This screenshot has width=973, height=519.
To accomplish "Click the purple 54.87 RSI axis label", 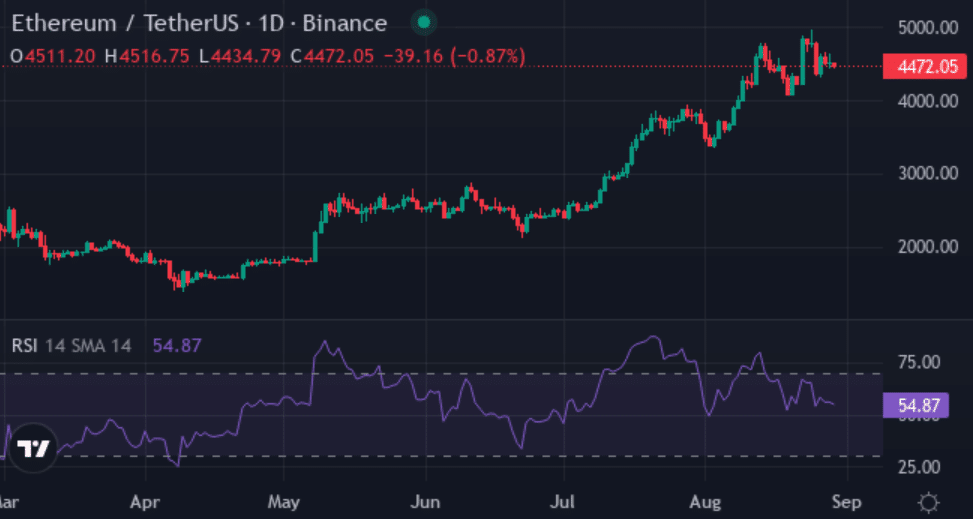I will tap(916, 405).
